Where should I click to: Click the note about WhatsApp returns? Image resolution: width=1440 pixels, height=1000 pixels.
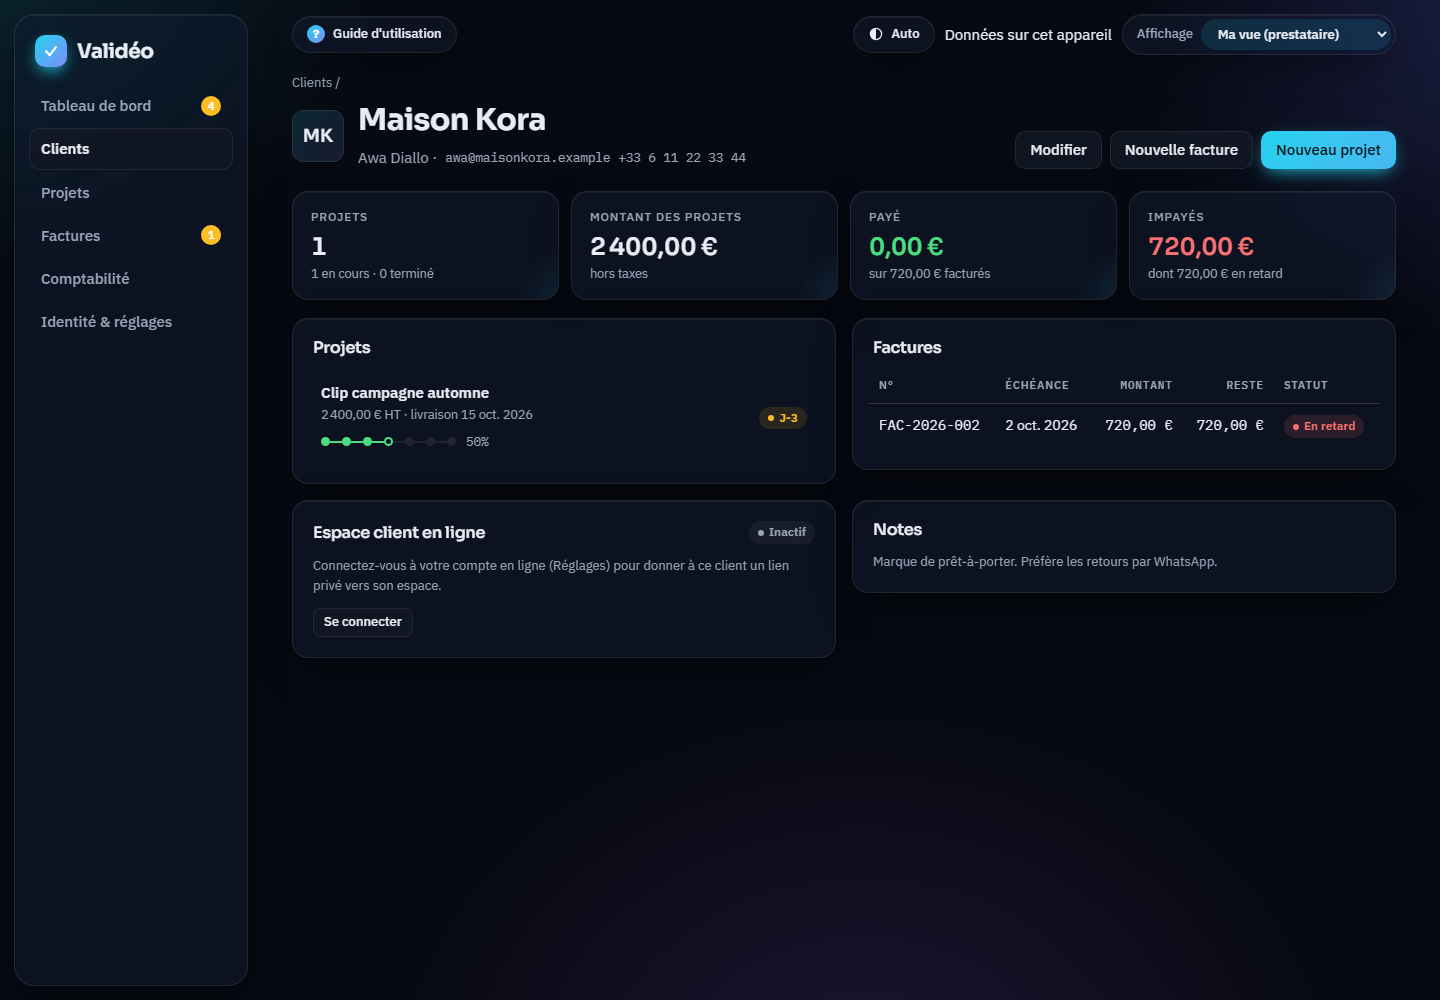(x=1045, y=562)
